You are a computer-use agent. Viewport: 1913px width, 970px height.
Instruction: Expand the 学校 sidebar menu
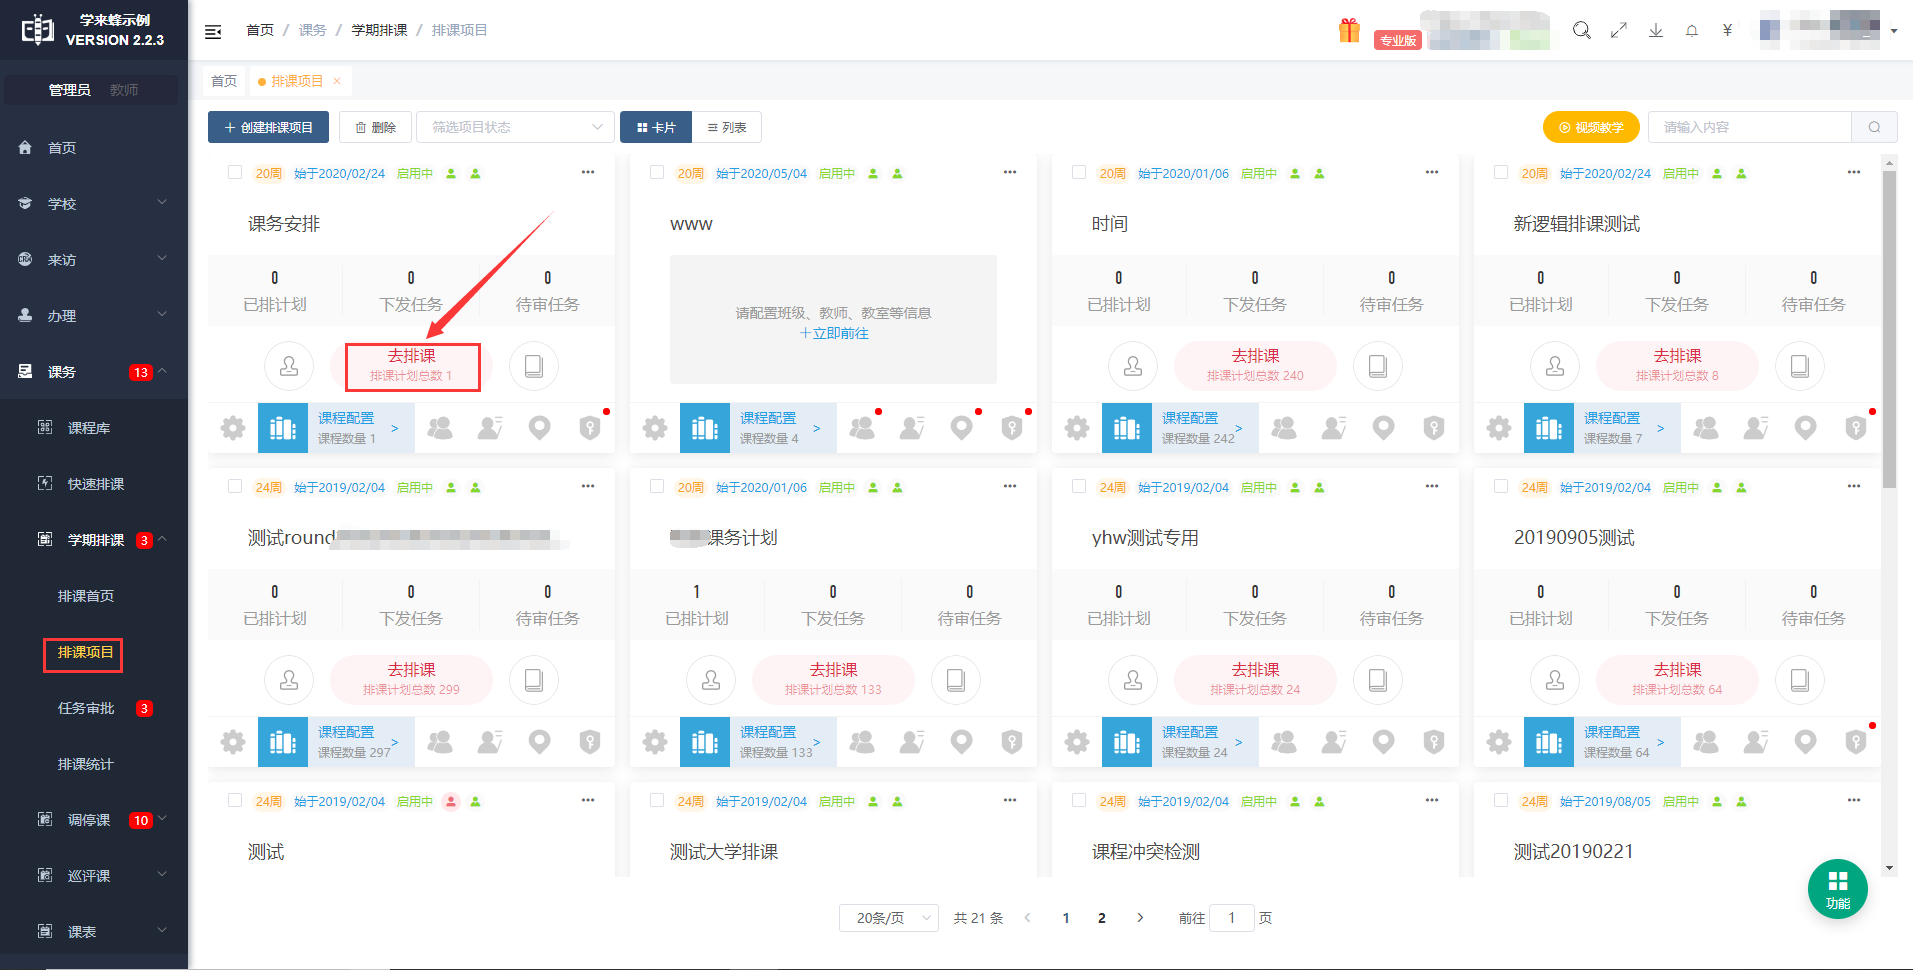(93, 204)
